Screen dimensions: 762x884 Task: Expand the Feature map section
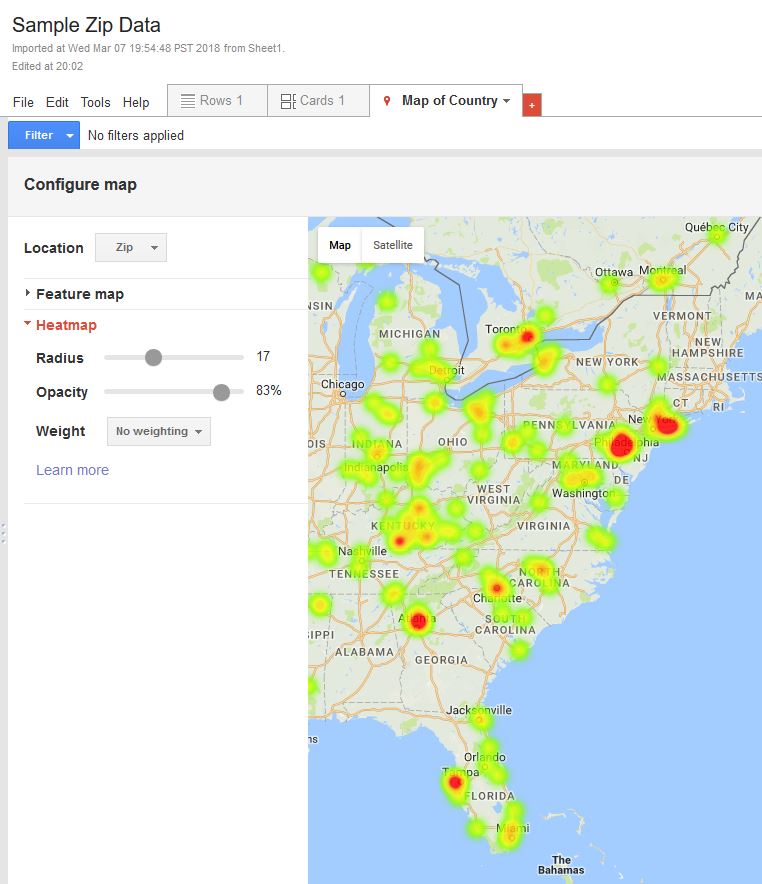point(79,294)
